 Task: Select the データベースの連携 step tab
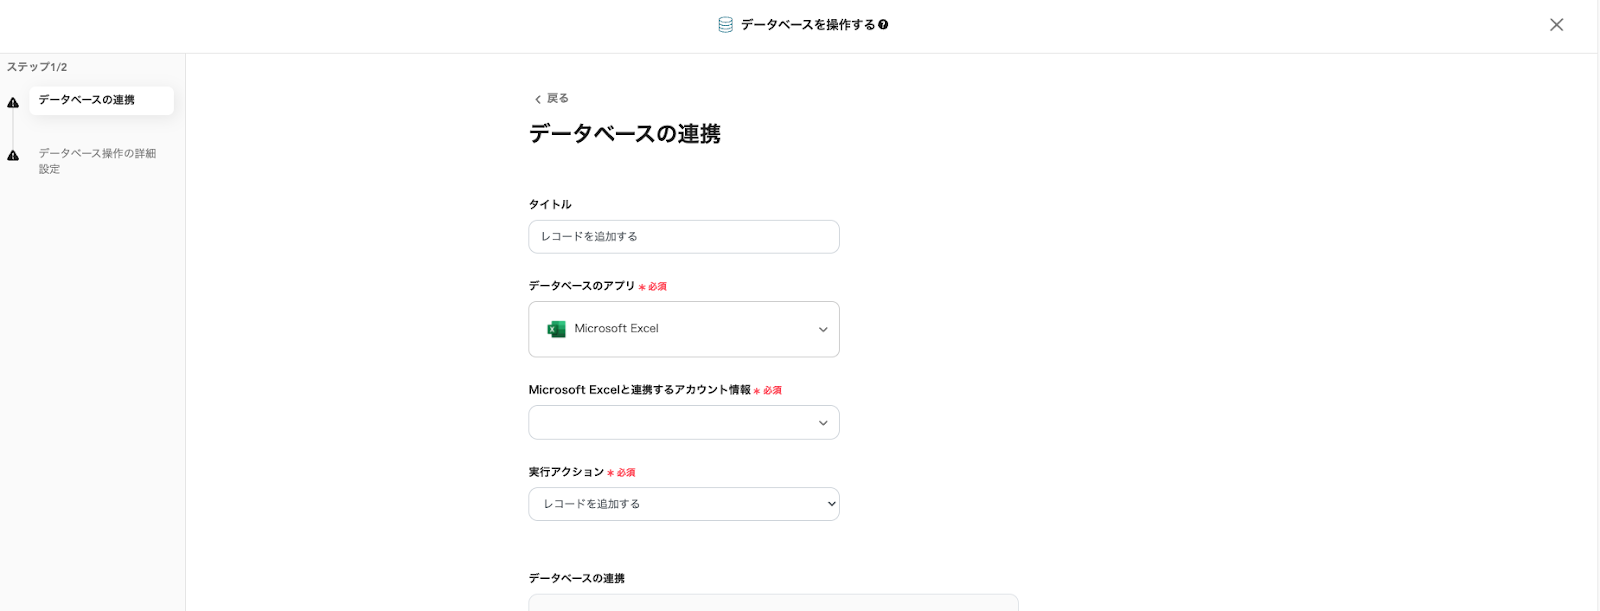pyautogui.click(x=100, y=100)
